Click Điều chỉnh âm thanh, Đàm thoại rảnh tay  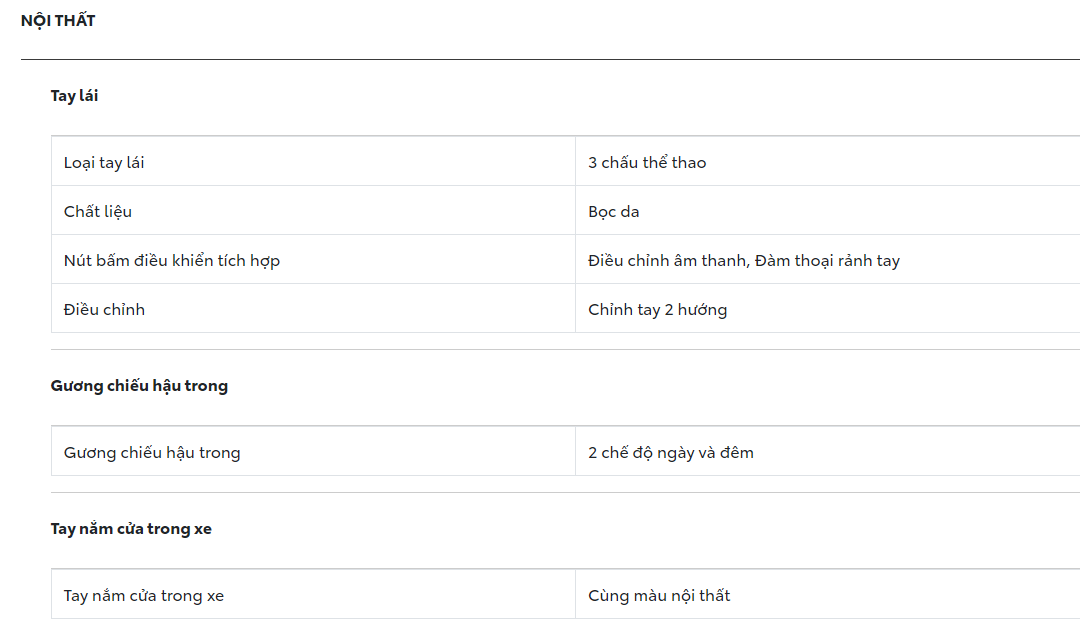pos(744,260)
